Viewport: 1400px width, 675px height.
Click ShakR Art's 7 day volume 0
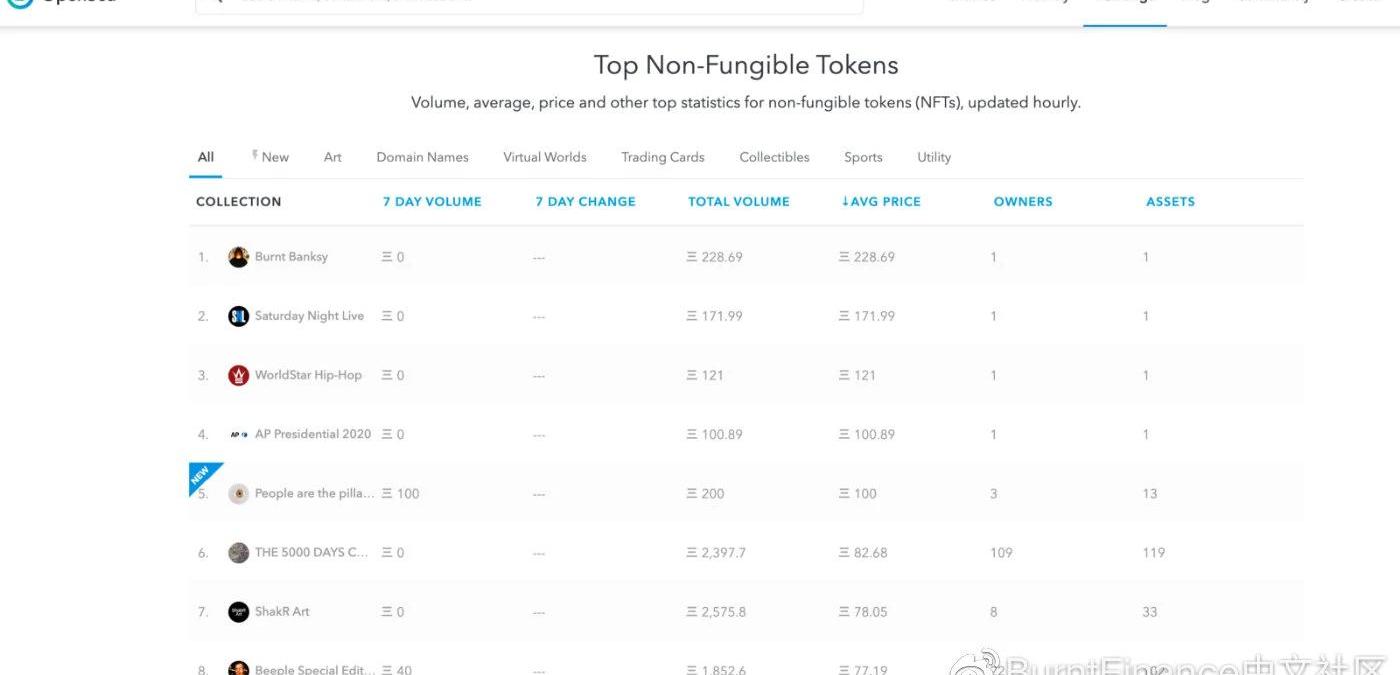(393, 611)
